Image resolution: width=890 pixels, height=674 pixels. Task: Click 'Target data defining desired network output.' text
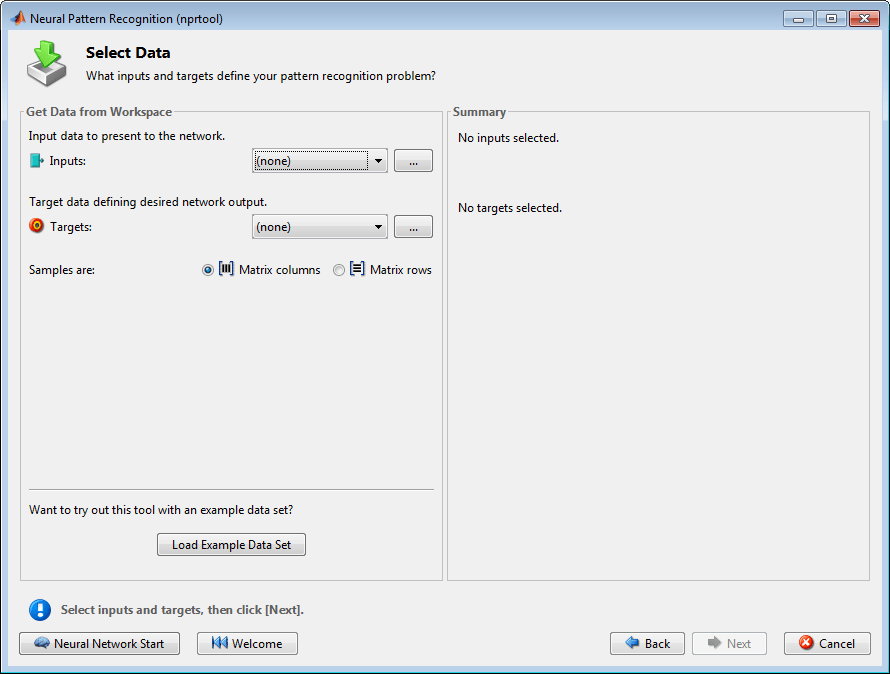coord(148,202)
